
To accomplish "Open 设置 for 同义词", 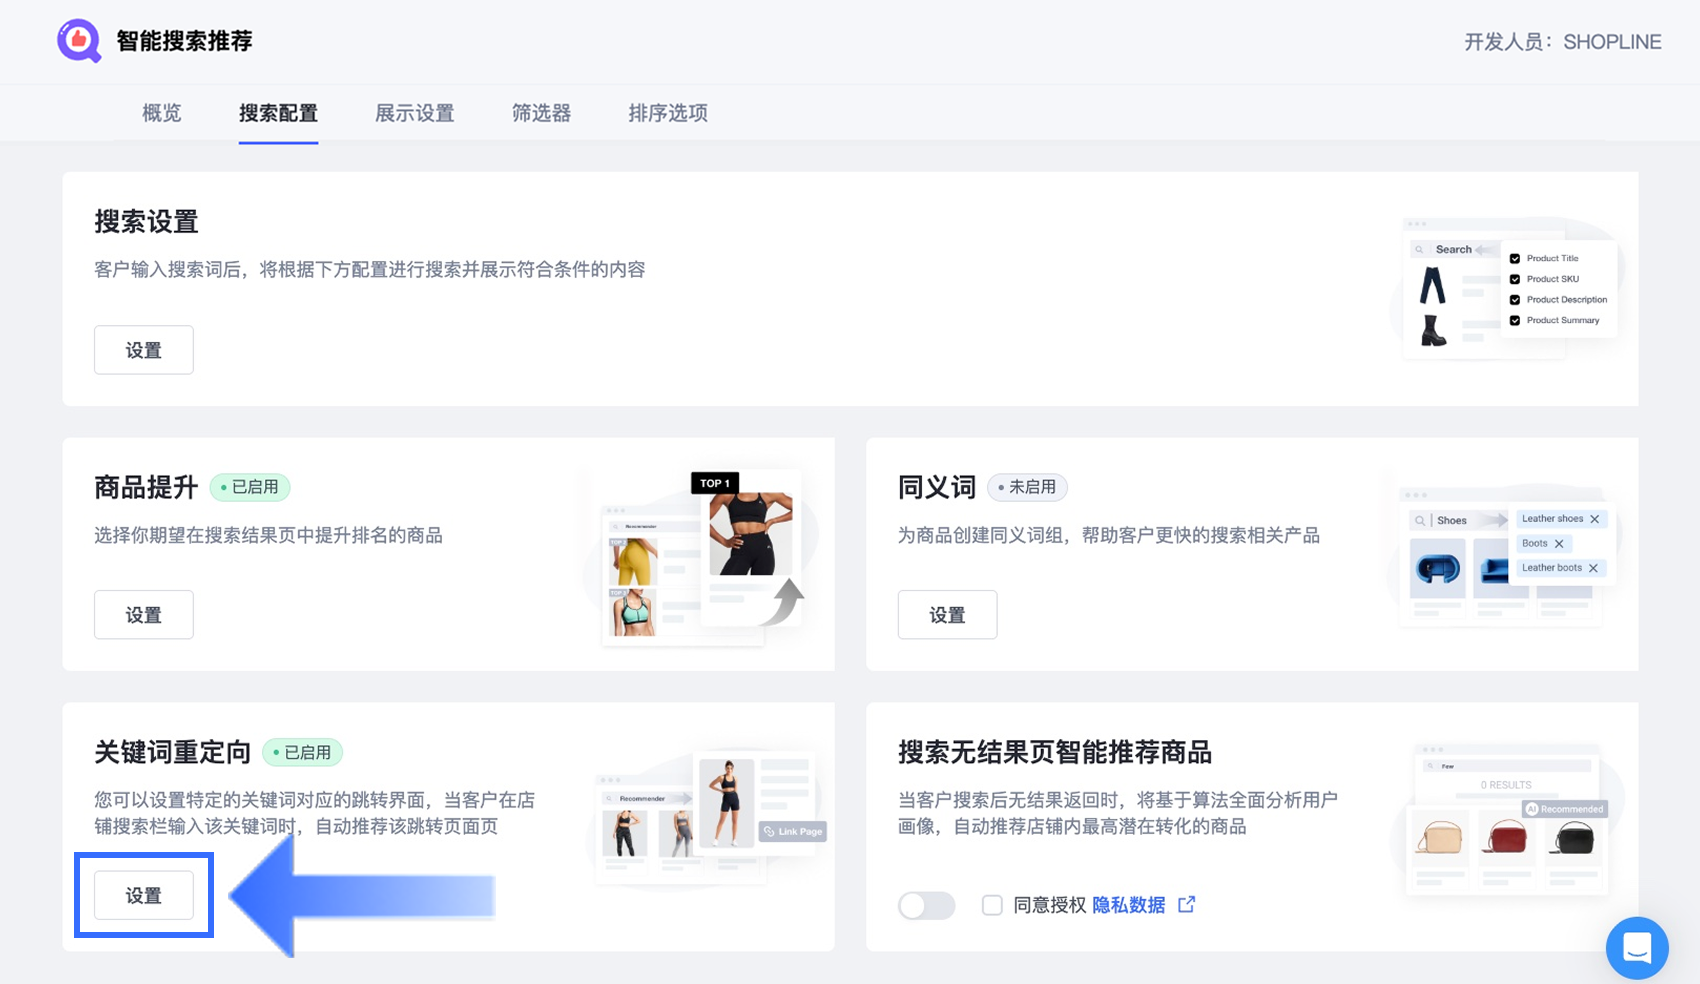I will click(x=947, y=615).
